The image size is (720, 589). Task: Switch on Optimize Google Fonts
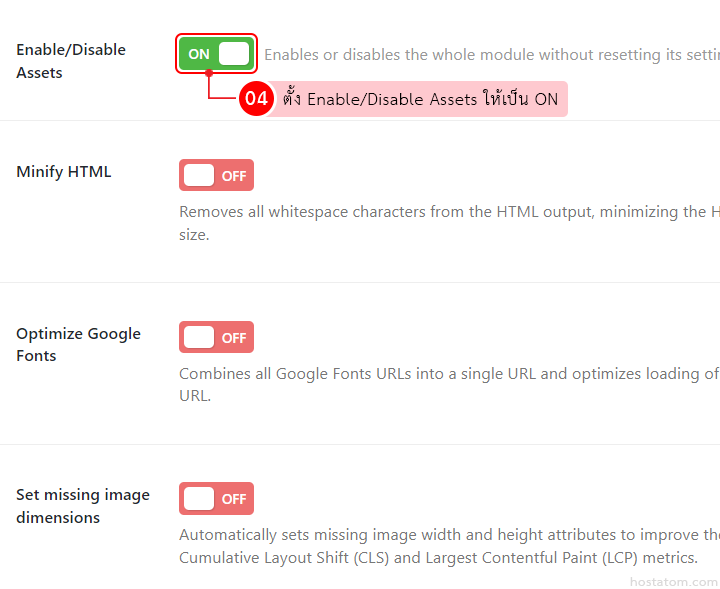coord(216,337)
